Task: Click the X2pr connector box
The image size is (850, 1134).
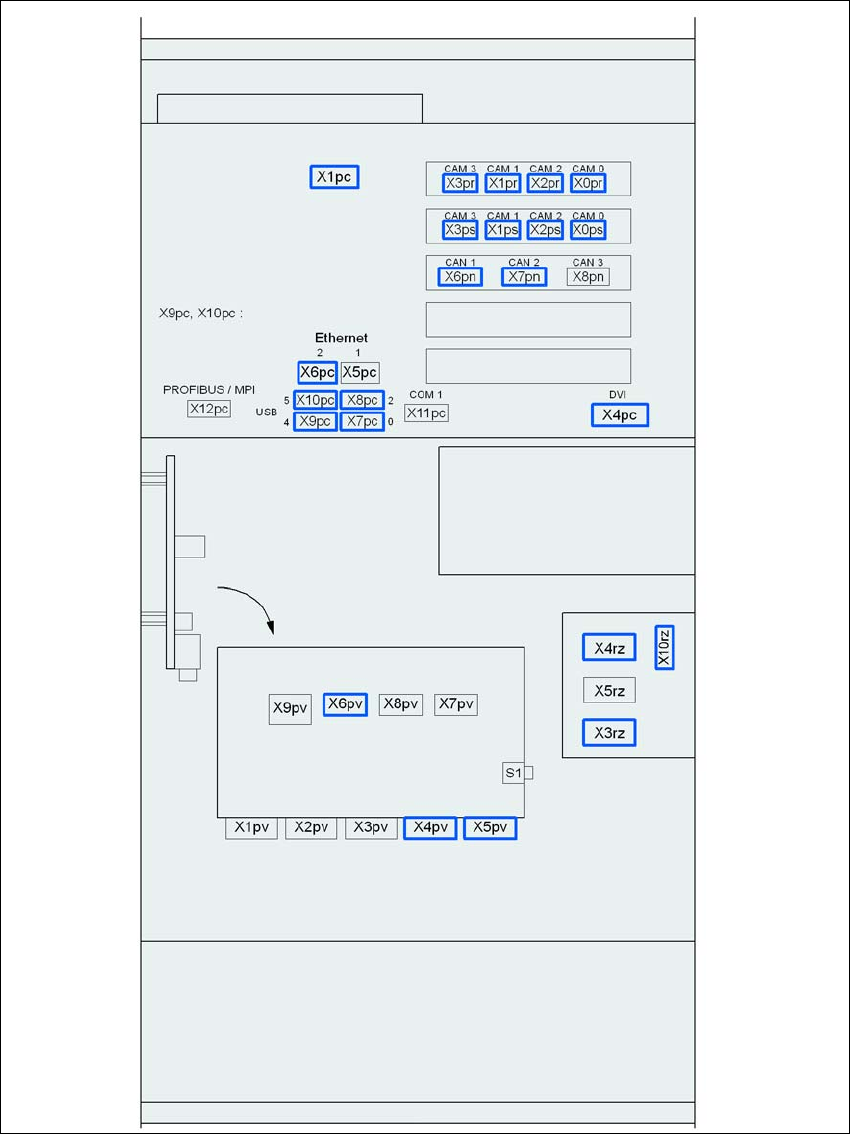Action: (545, 183)
